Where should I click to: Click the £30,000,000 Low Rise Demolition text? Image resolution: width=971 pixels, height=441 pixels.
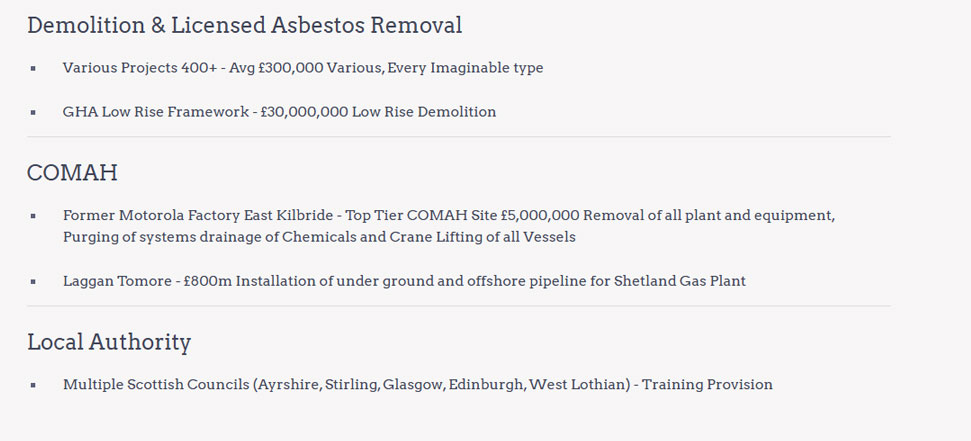pos(378,112)
